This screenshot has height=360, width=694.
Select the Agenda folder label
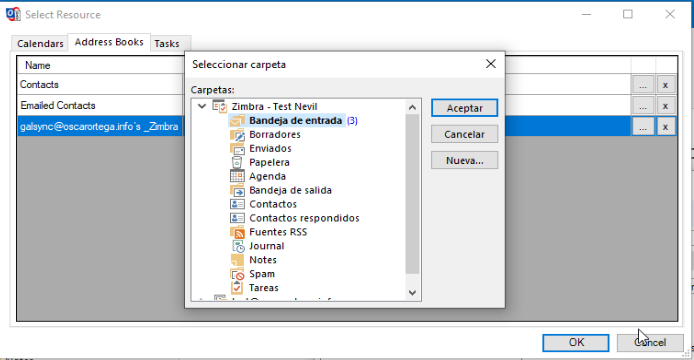(x=267, y=176)
